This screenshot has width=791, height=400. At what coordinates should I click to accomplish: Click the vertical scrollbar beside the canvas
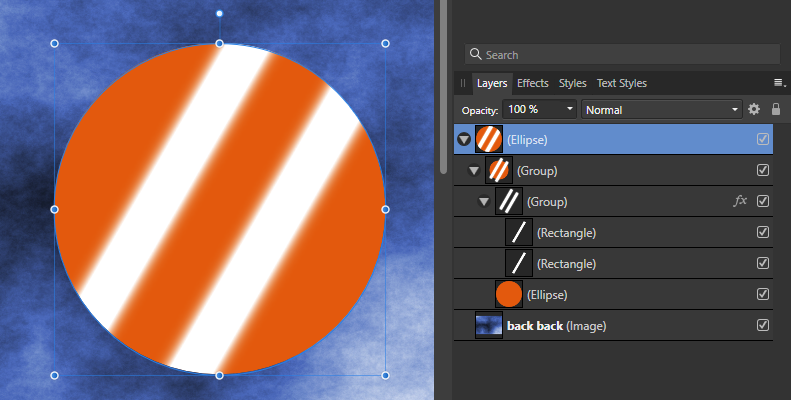[x=443, y=87]
